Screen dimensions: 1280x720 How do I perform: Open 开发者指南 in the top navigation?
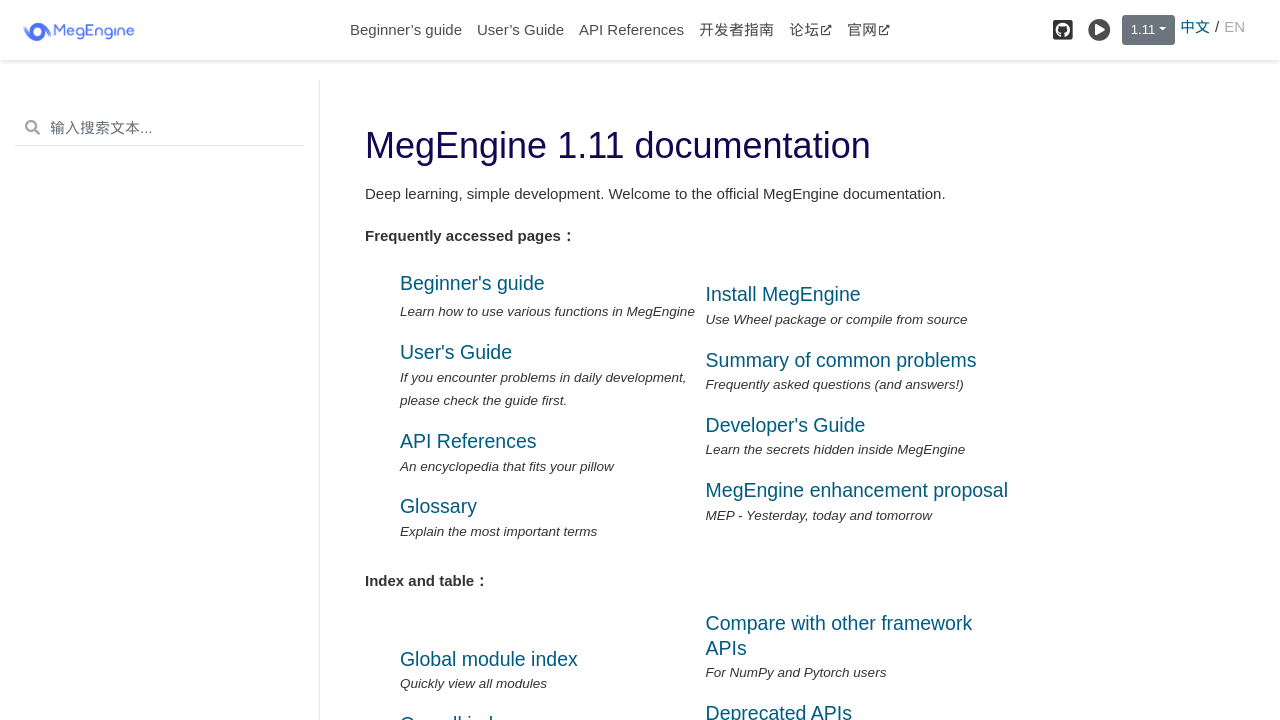tap(737, 30)
